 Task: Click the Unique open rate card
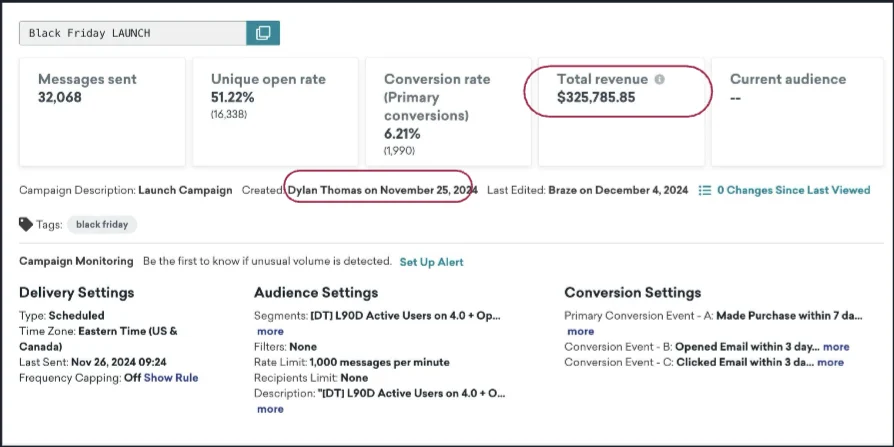(x=275, y=112)
